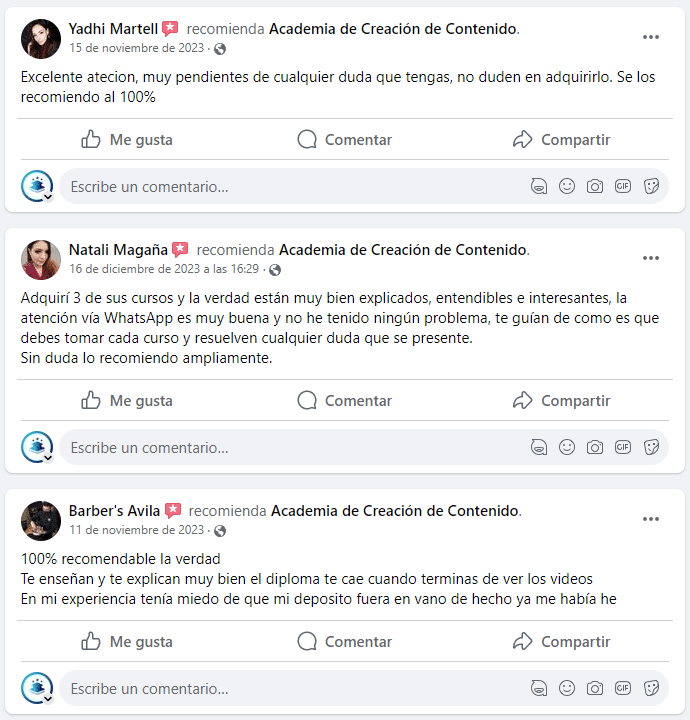Switch commenting profile on Yadhi's post
This screenshot has height=720, width=690.
coord(37,186)
